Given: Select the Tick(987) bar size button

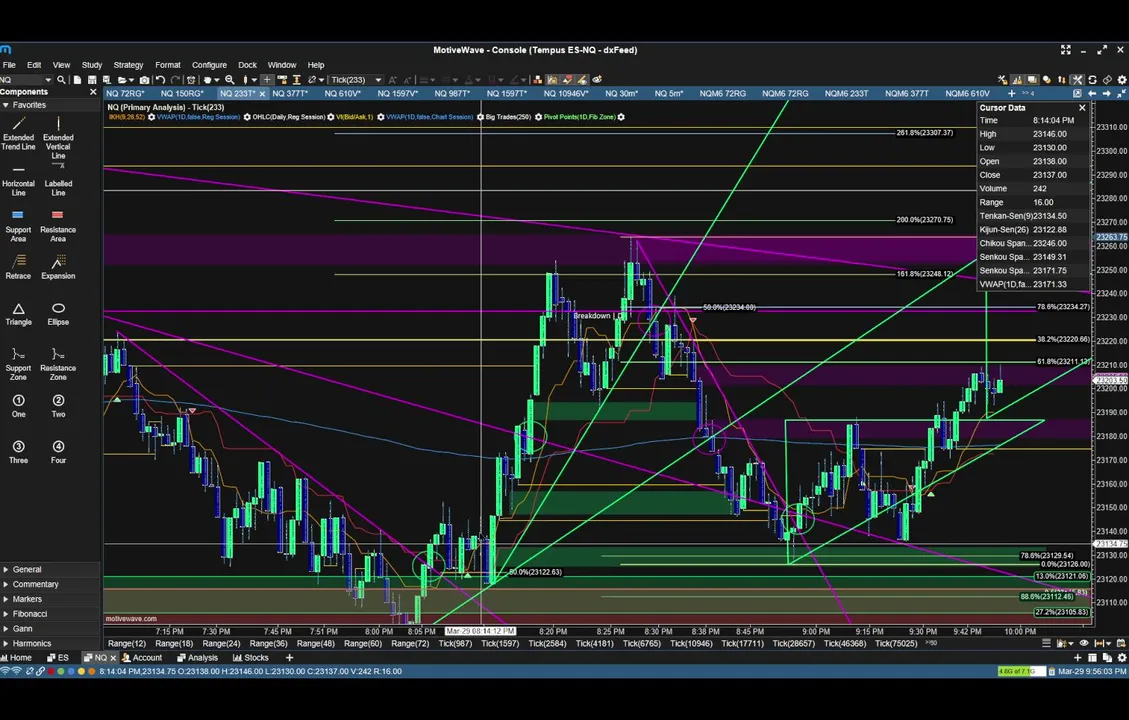Looking at the screenshot, I should click(455, 644).
